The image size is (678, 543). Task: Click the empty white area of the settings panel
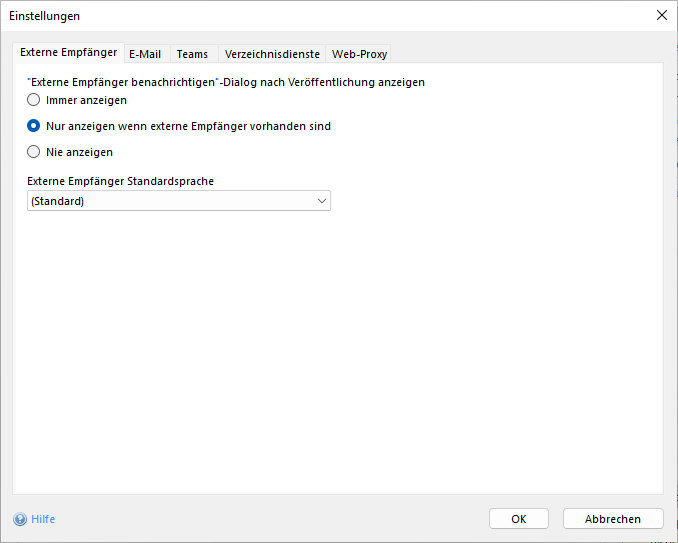pos(340,350)
